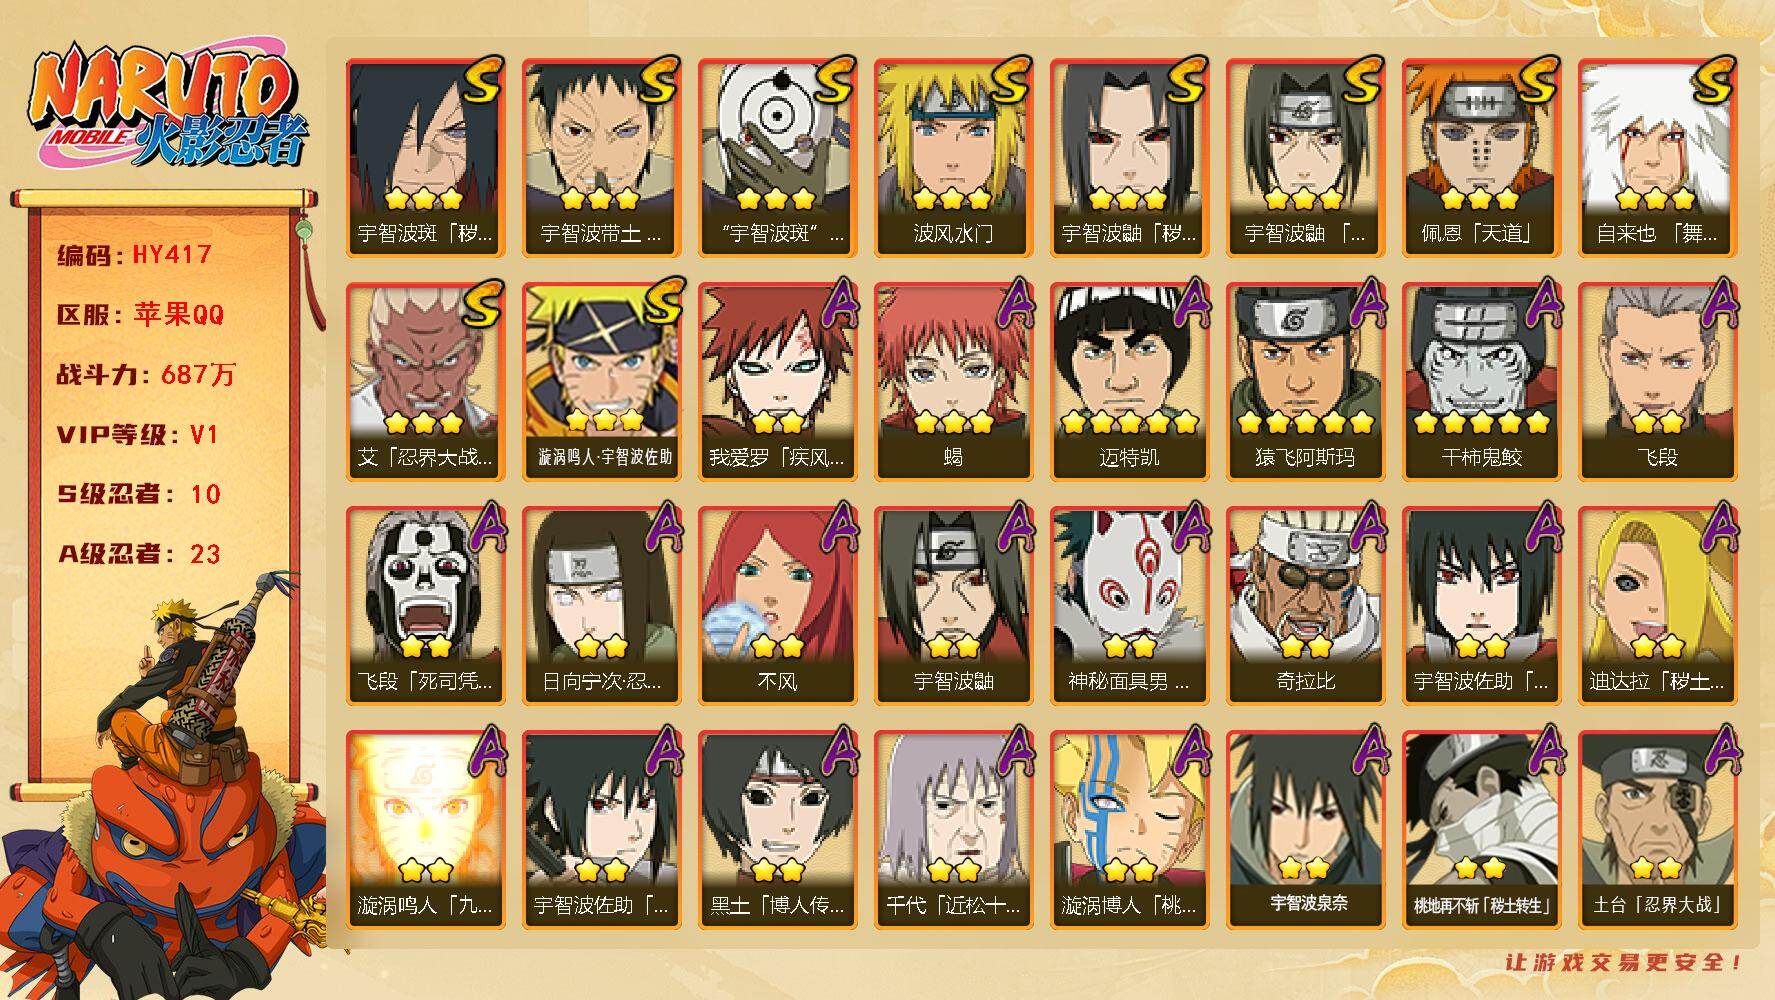
Task: Open the 干柿鬼鲛 ninja card
Action: (x=1481, y=381)
